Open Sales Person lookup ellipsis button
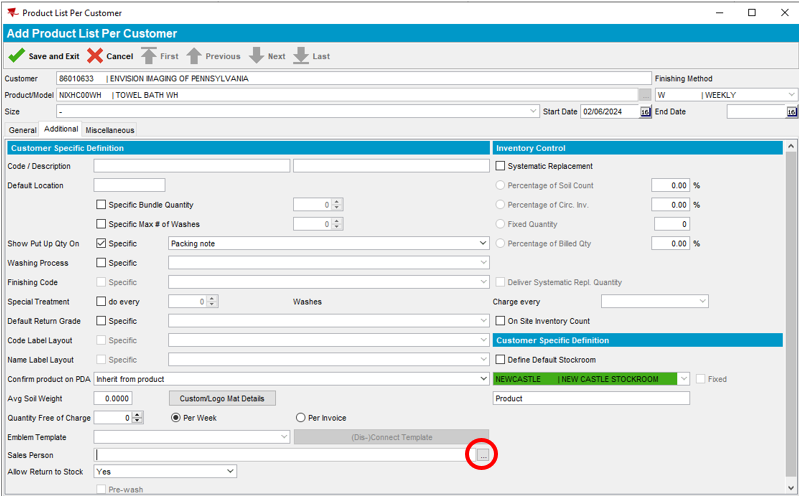 pos(483,455)
